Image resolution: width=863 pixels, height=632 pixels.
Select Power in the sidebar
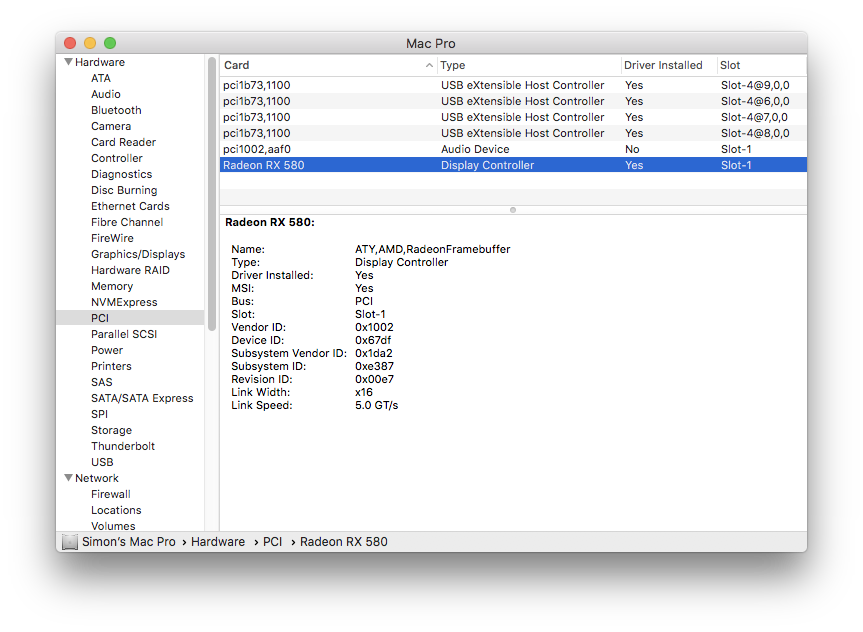pos(107,350)
